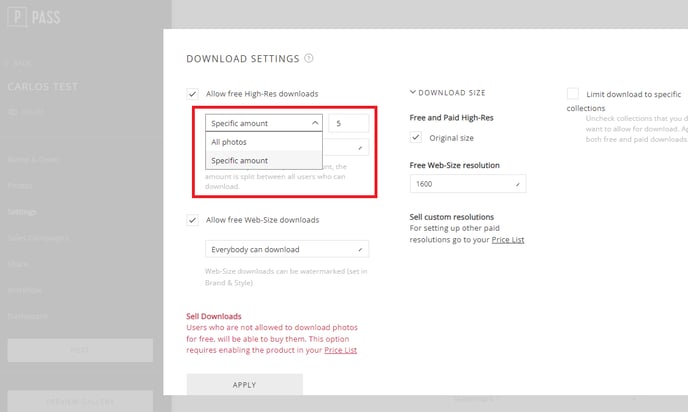
Task: Click the Back link in sidebar
Action: (18, 64)
